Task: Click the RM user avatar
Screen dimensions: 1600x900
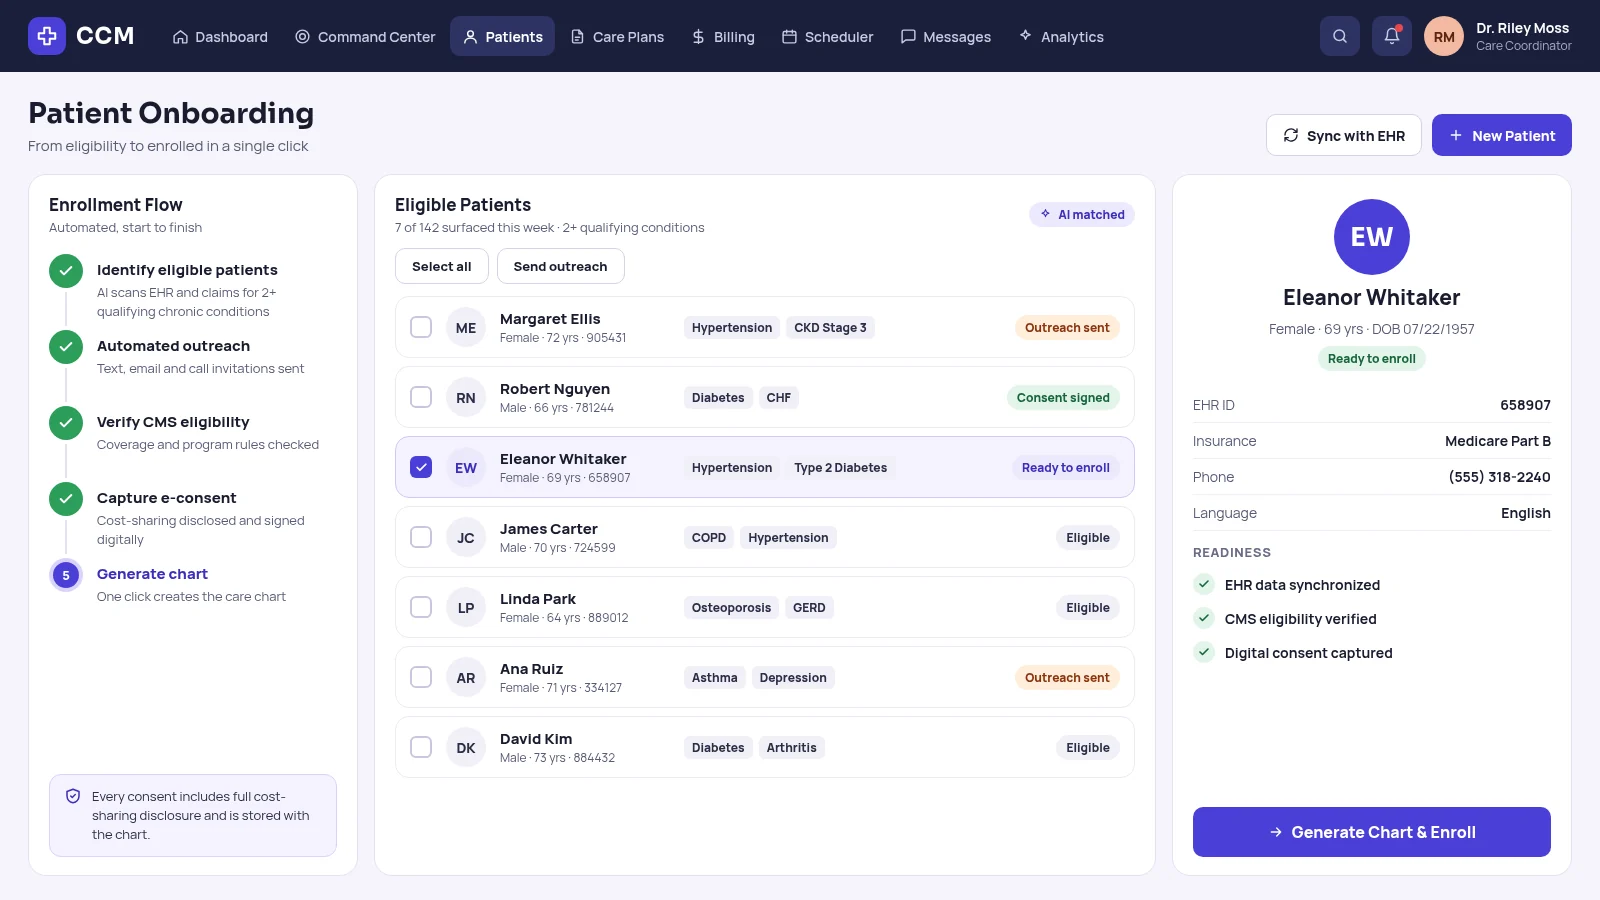Action: (1444, 36)
